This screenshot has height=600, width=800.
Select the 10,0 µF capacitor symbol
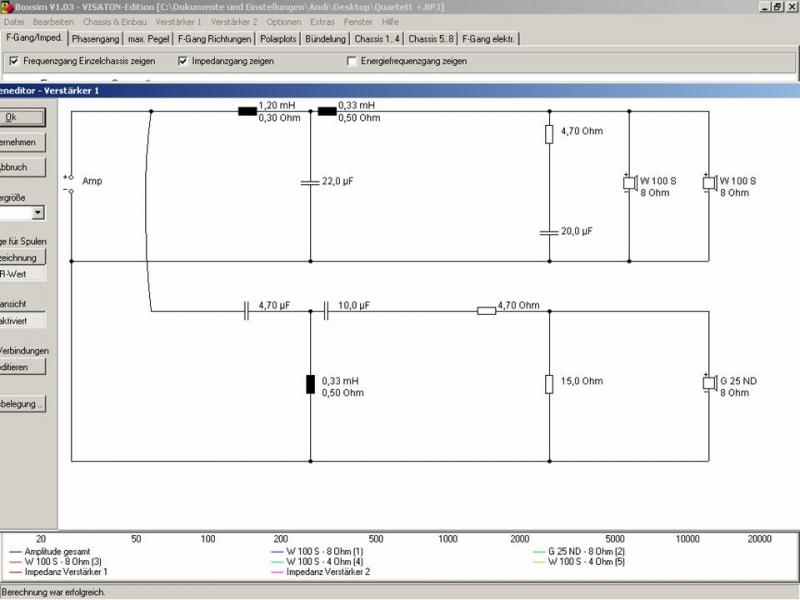coord(326,311)
